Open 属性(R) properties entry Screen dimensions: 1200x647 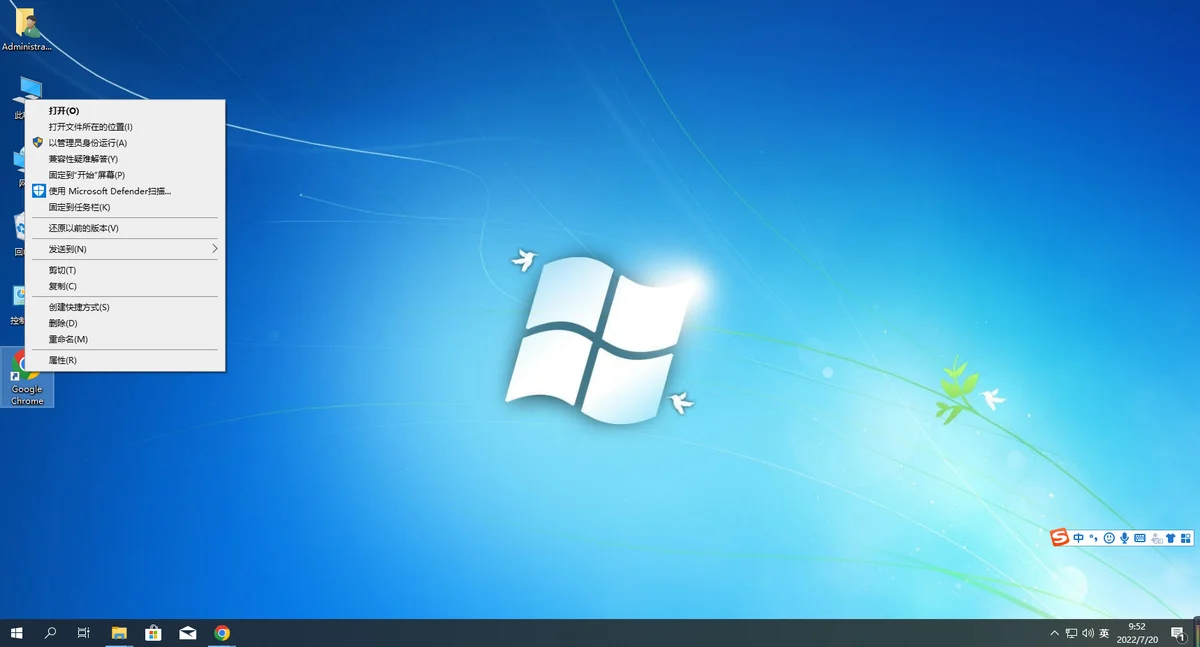[125, 360]
